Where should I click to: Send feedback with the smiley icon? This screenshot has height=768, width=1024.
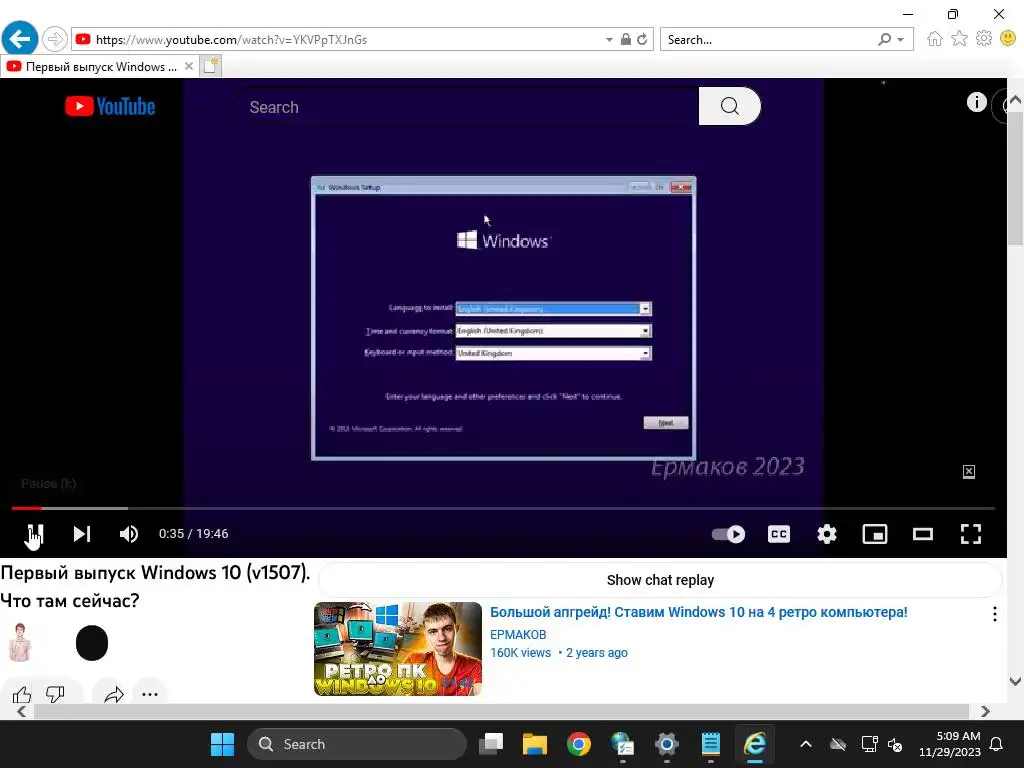point(1008,39)
